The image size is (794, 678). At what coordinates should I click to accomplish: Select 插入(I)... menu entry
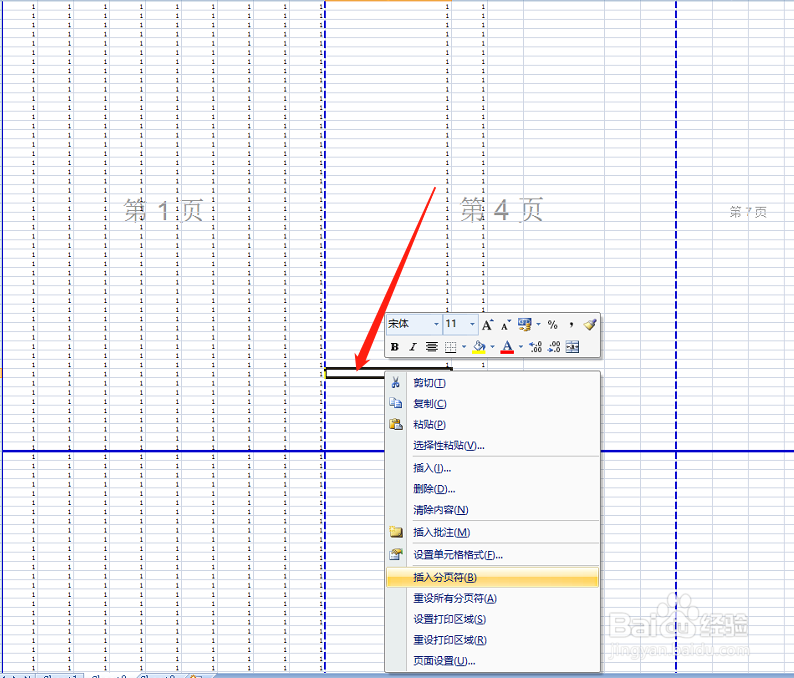[x=492, y=468]
